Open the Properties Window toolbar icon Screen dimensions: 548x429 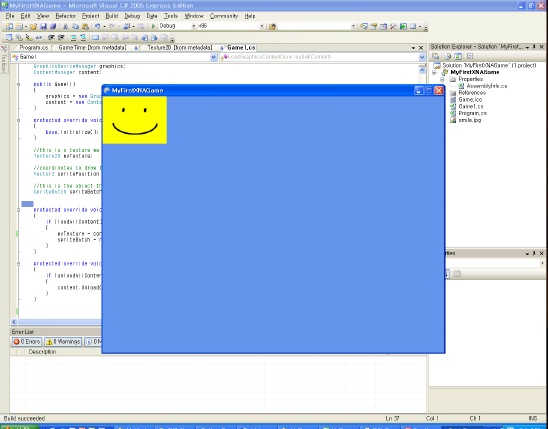tap(374, 26)
